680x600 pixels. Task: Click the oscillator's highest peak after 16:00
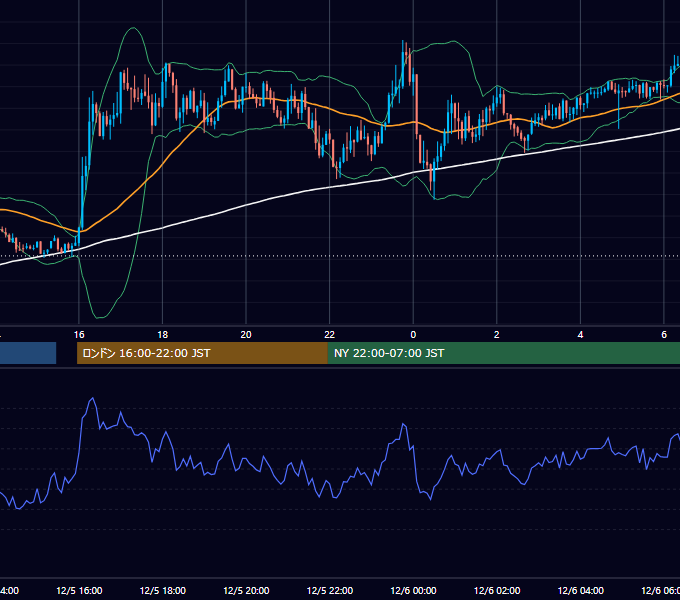click(x=92, y=398)
